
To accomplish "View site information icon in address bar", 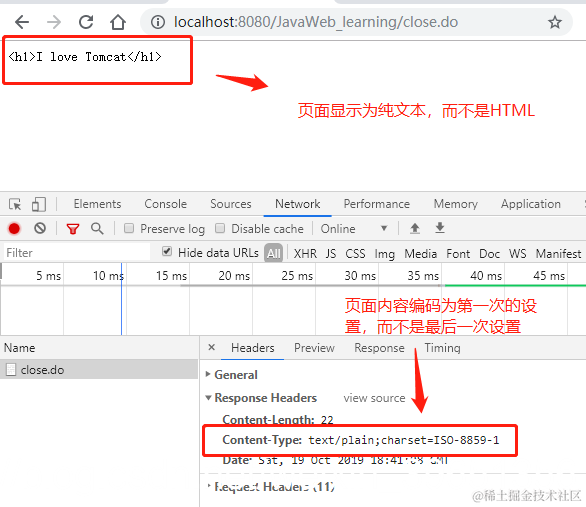I will pos(158,22).
